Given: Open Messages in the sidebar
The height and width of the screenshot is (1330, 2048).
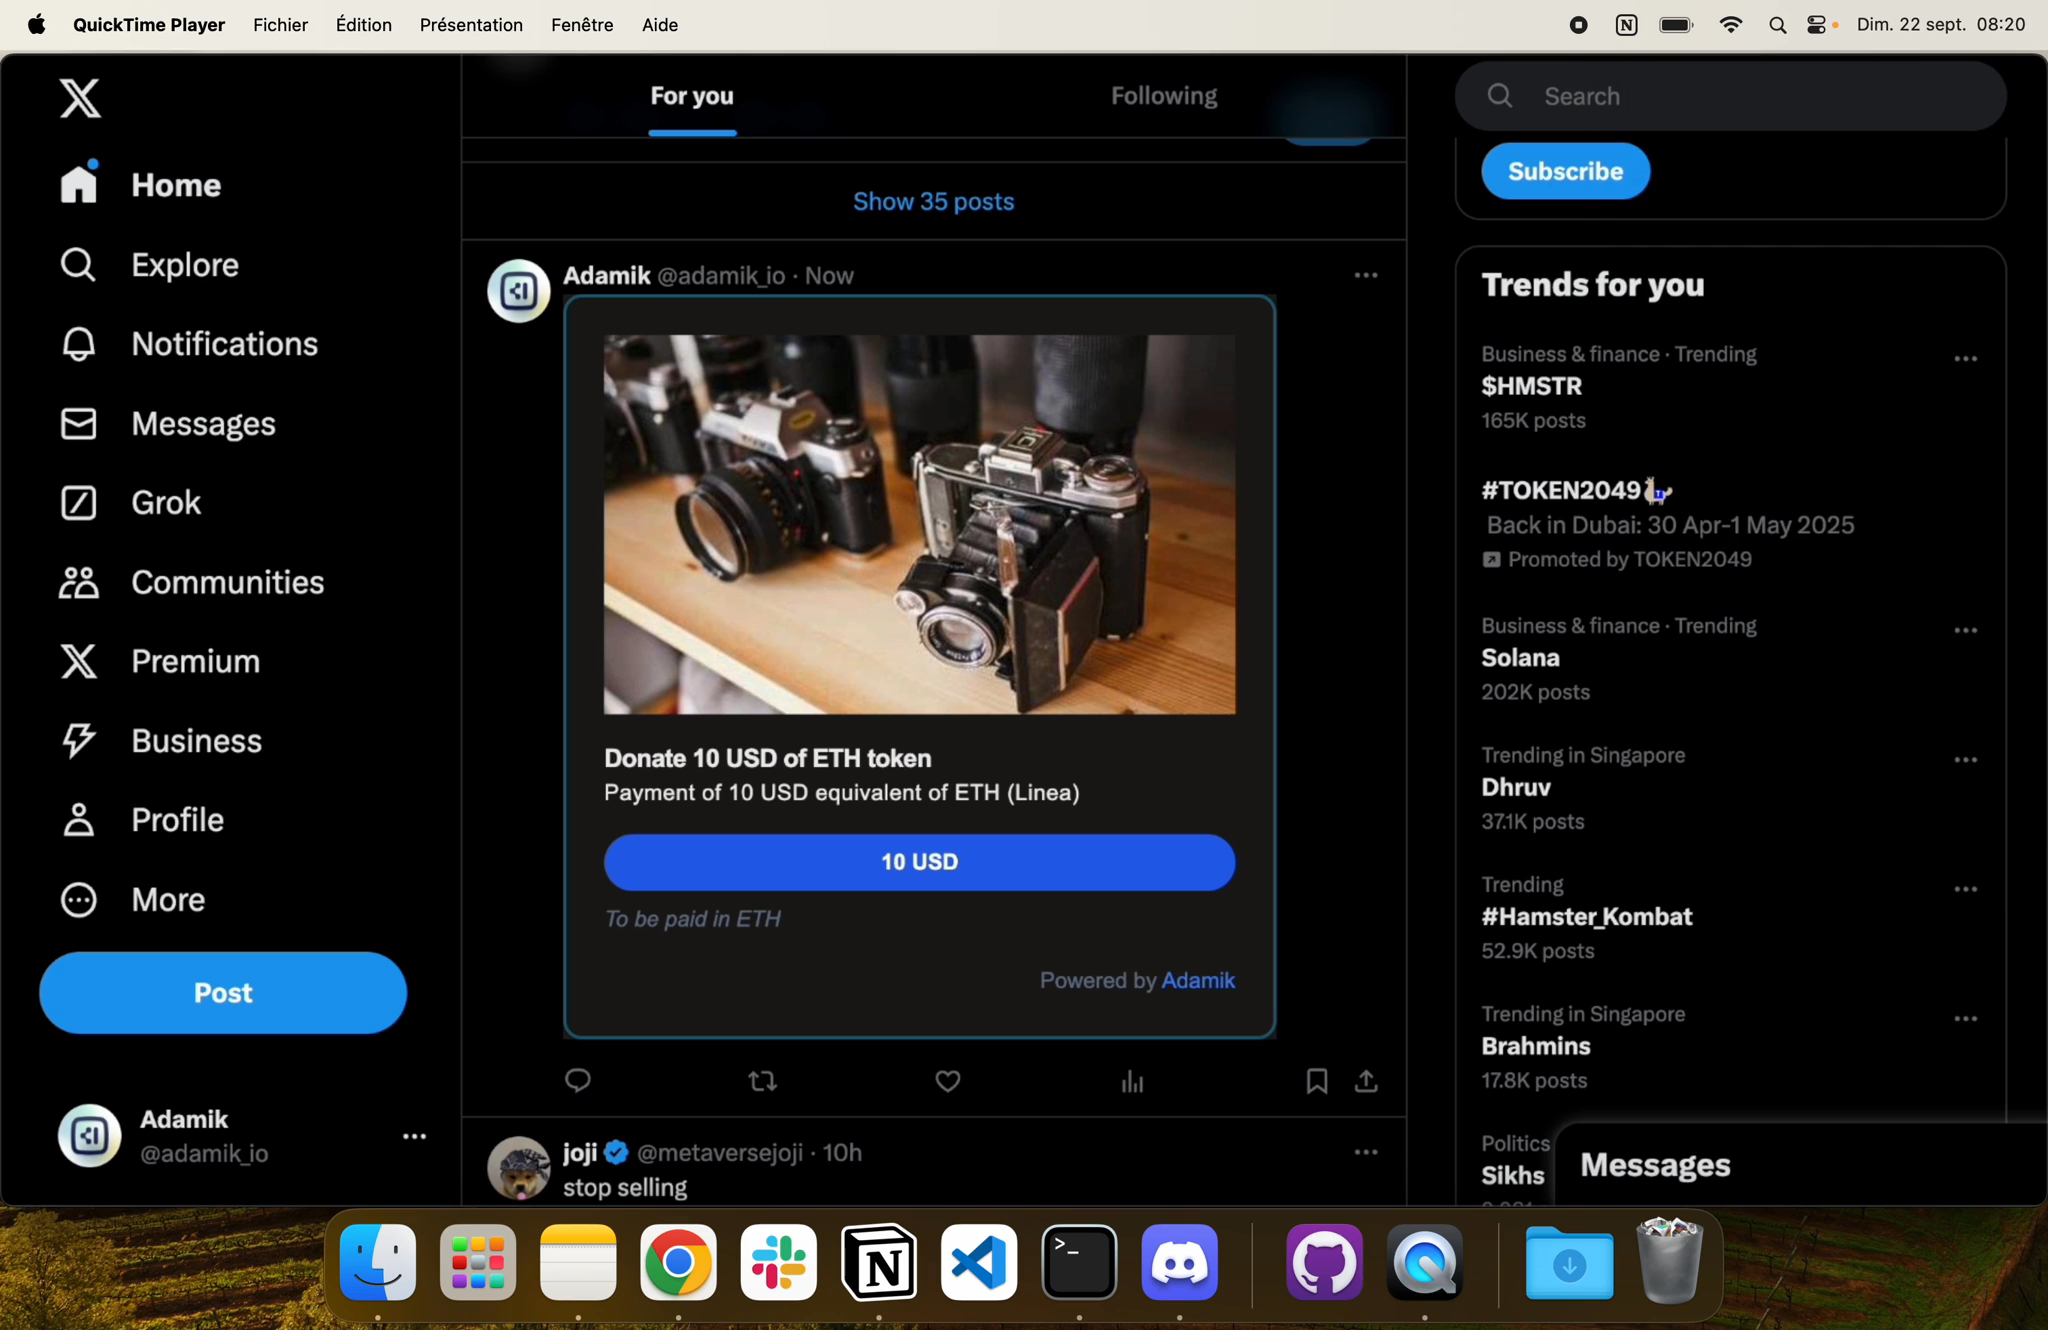Looking at the screenshot, I should [x=168, y=423].
